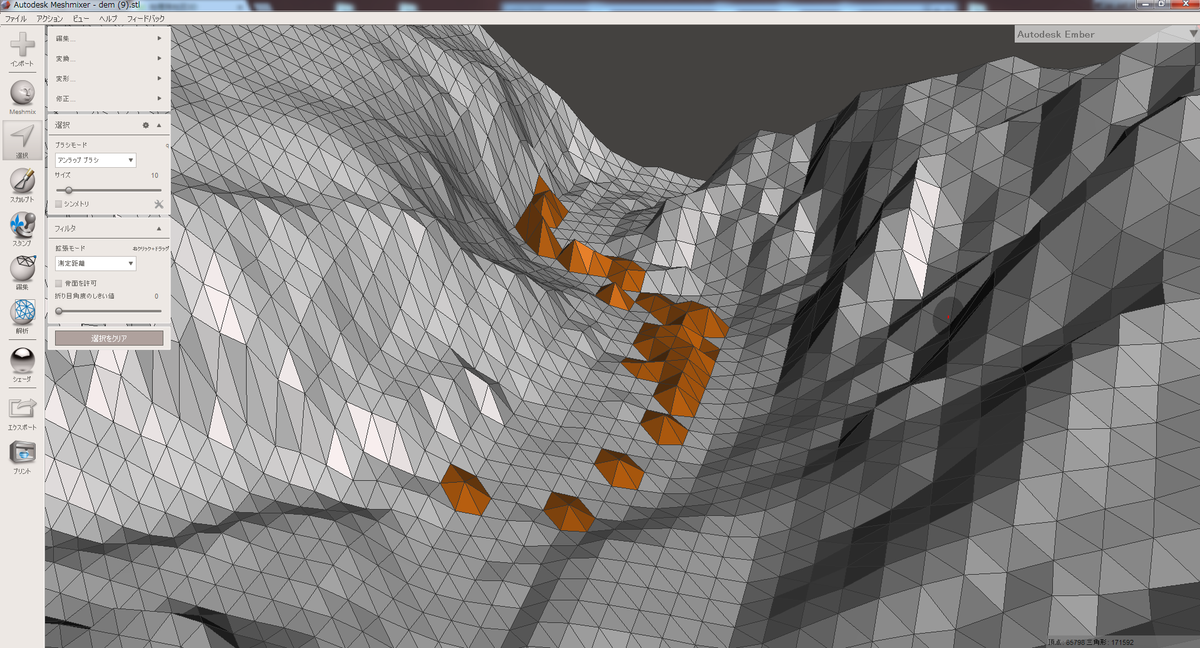Image resolution: width=1200 pixels, height=648 pixels.
Task: Click the 拡張モード label
Action: click(x=71, y=248)
